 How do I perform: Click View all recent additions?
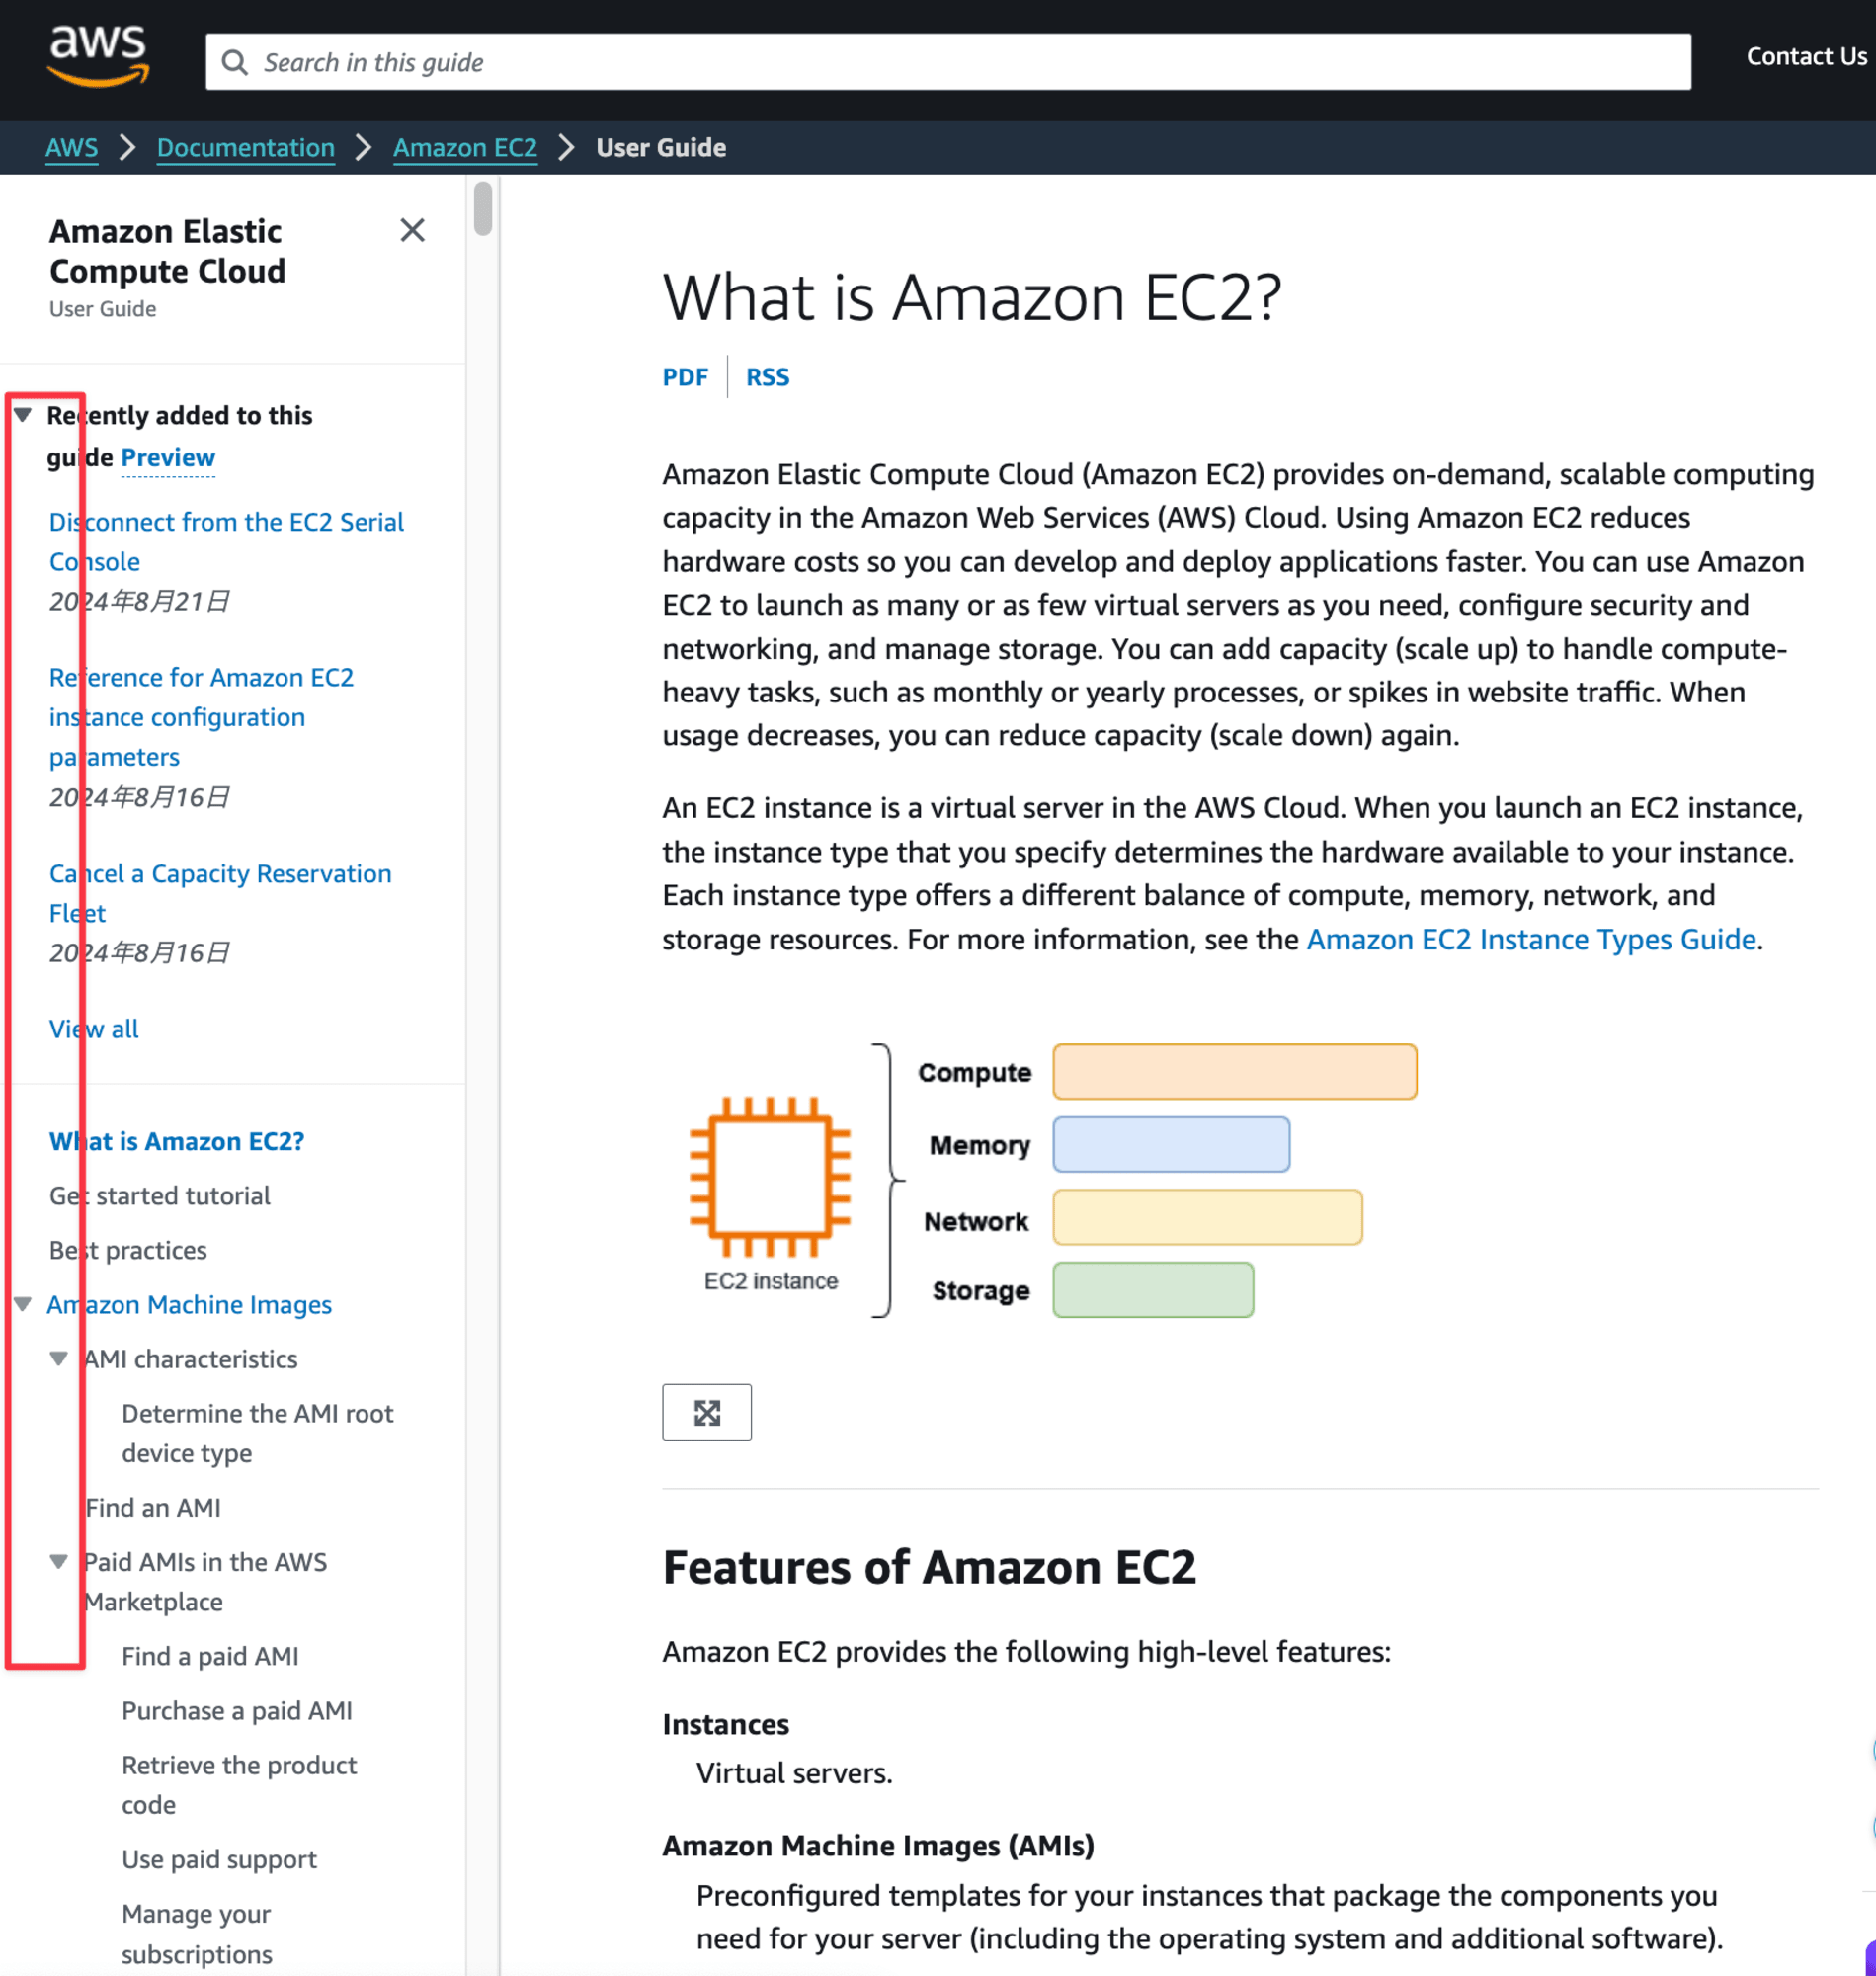click(x=94, y=1029)
